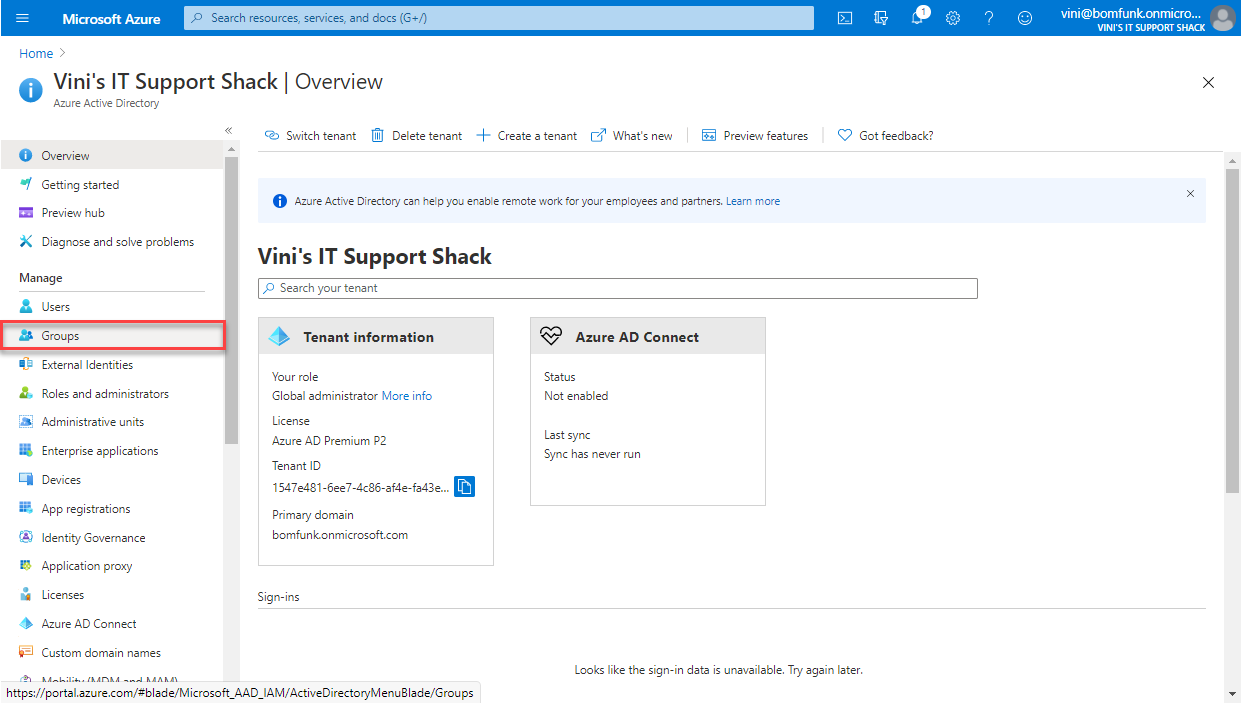Click Delete tenant
Screen dimensions: 1241x703
[416, 136]
